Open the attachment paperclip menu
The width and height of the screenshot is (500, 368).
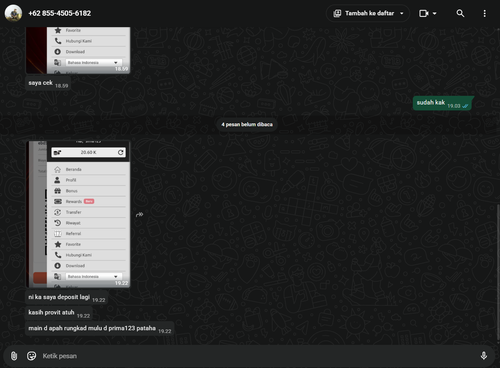click(14, 356)
